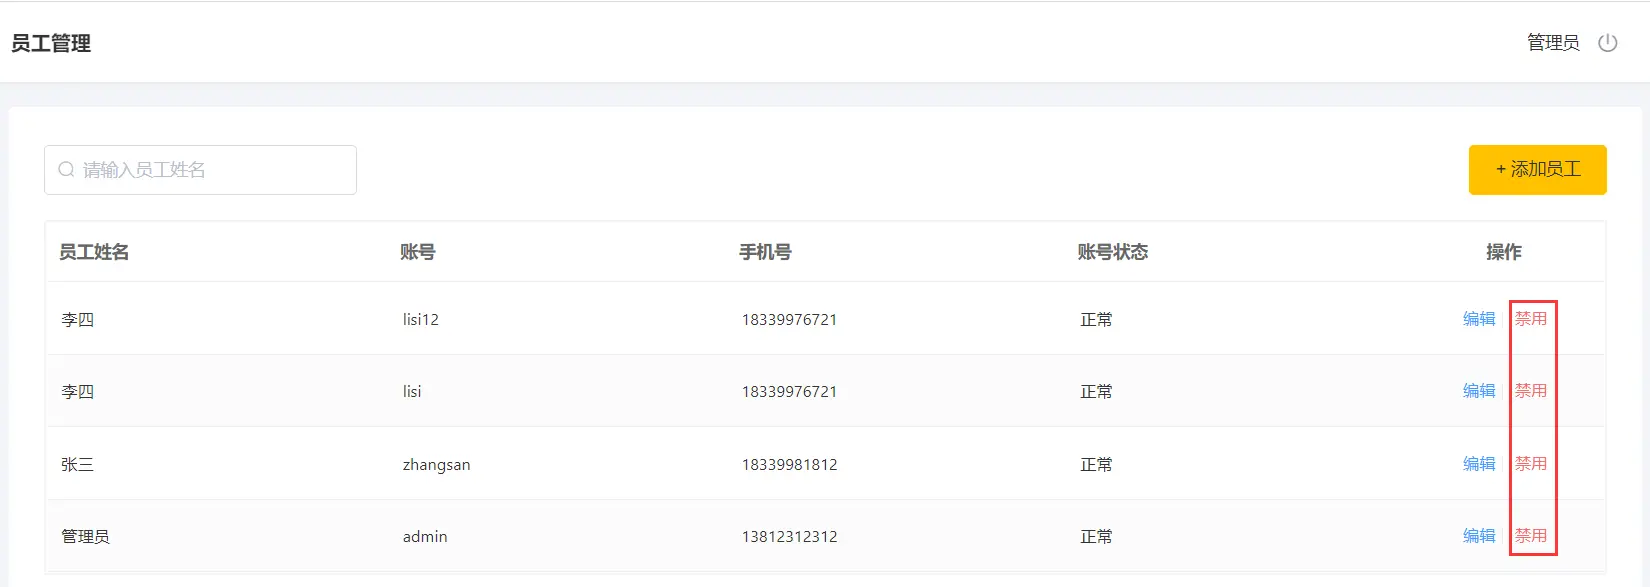
Task: Edit employee zhangsan
Action: 1479,464
